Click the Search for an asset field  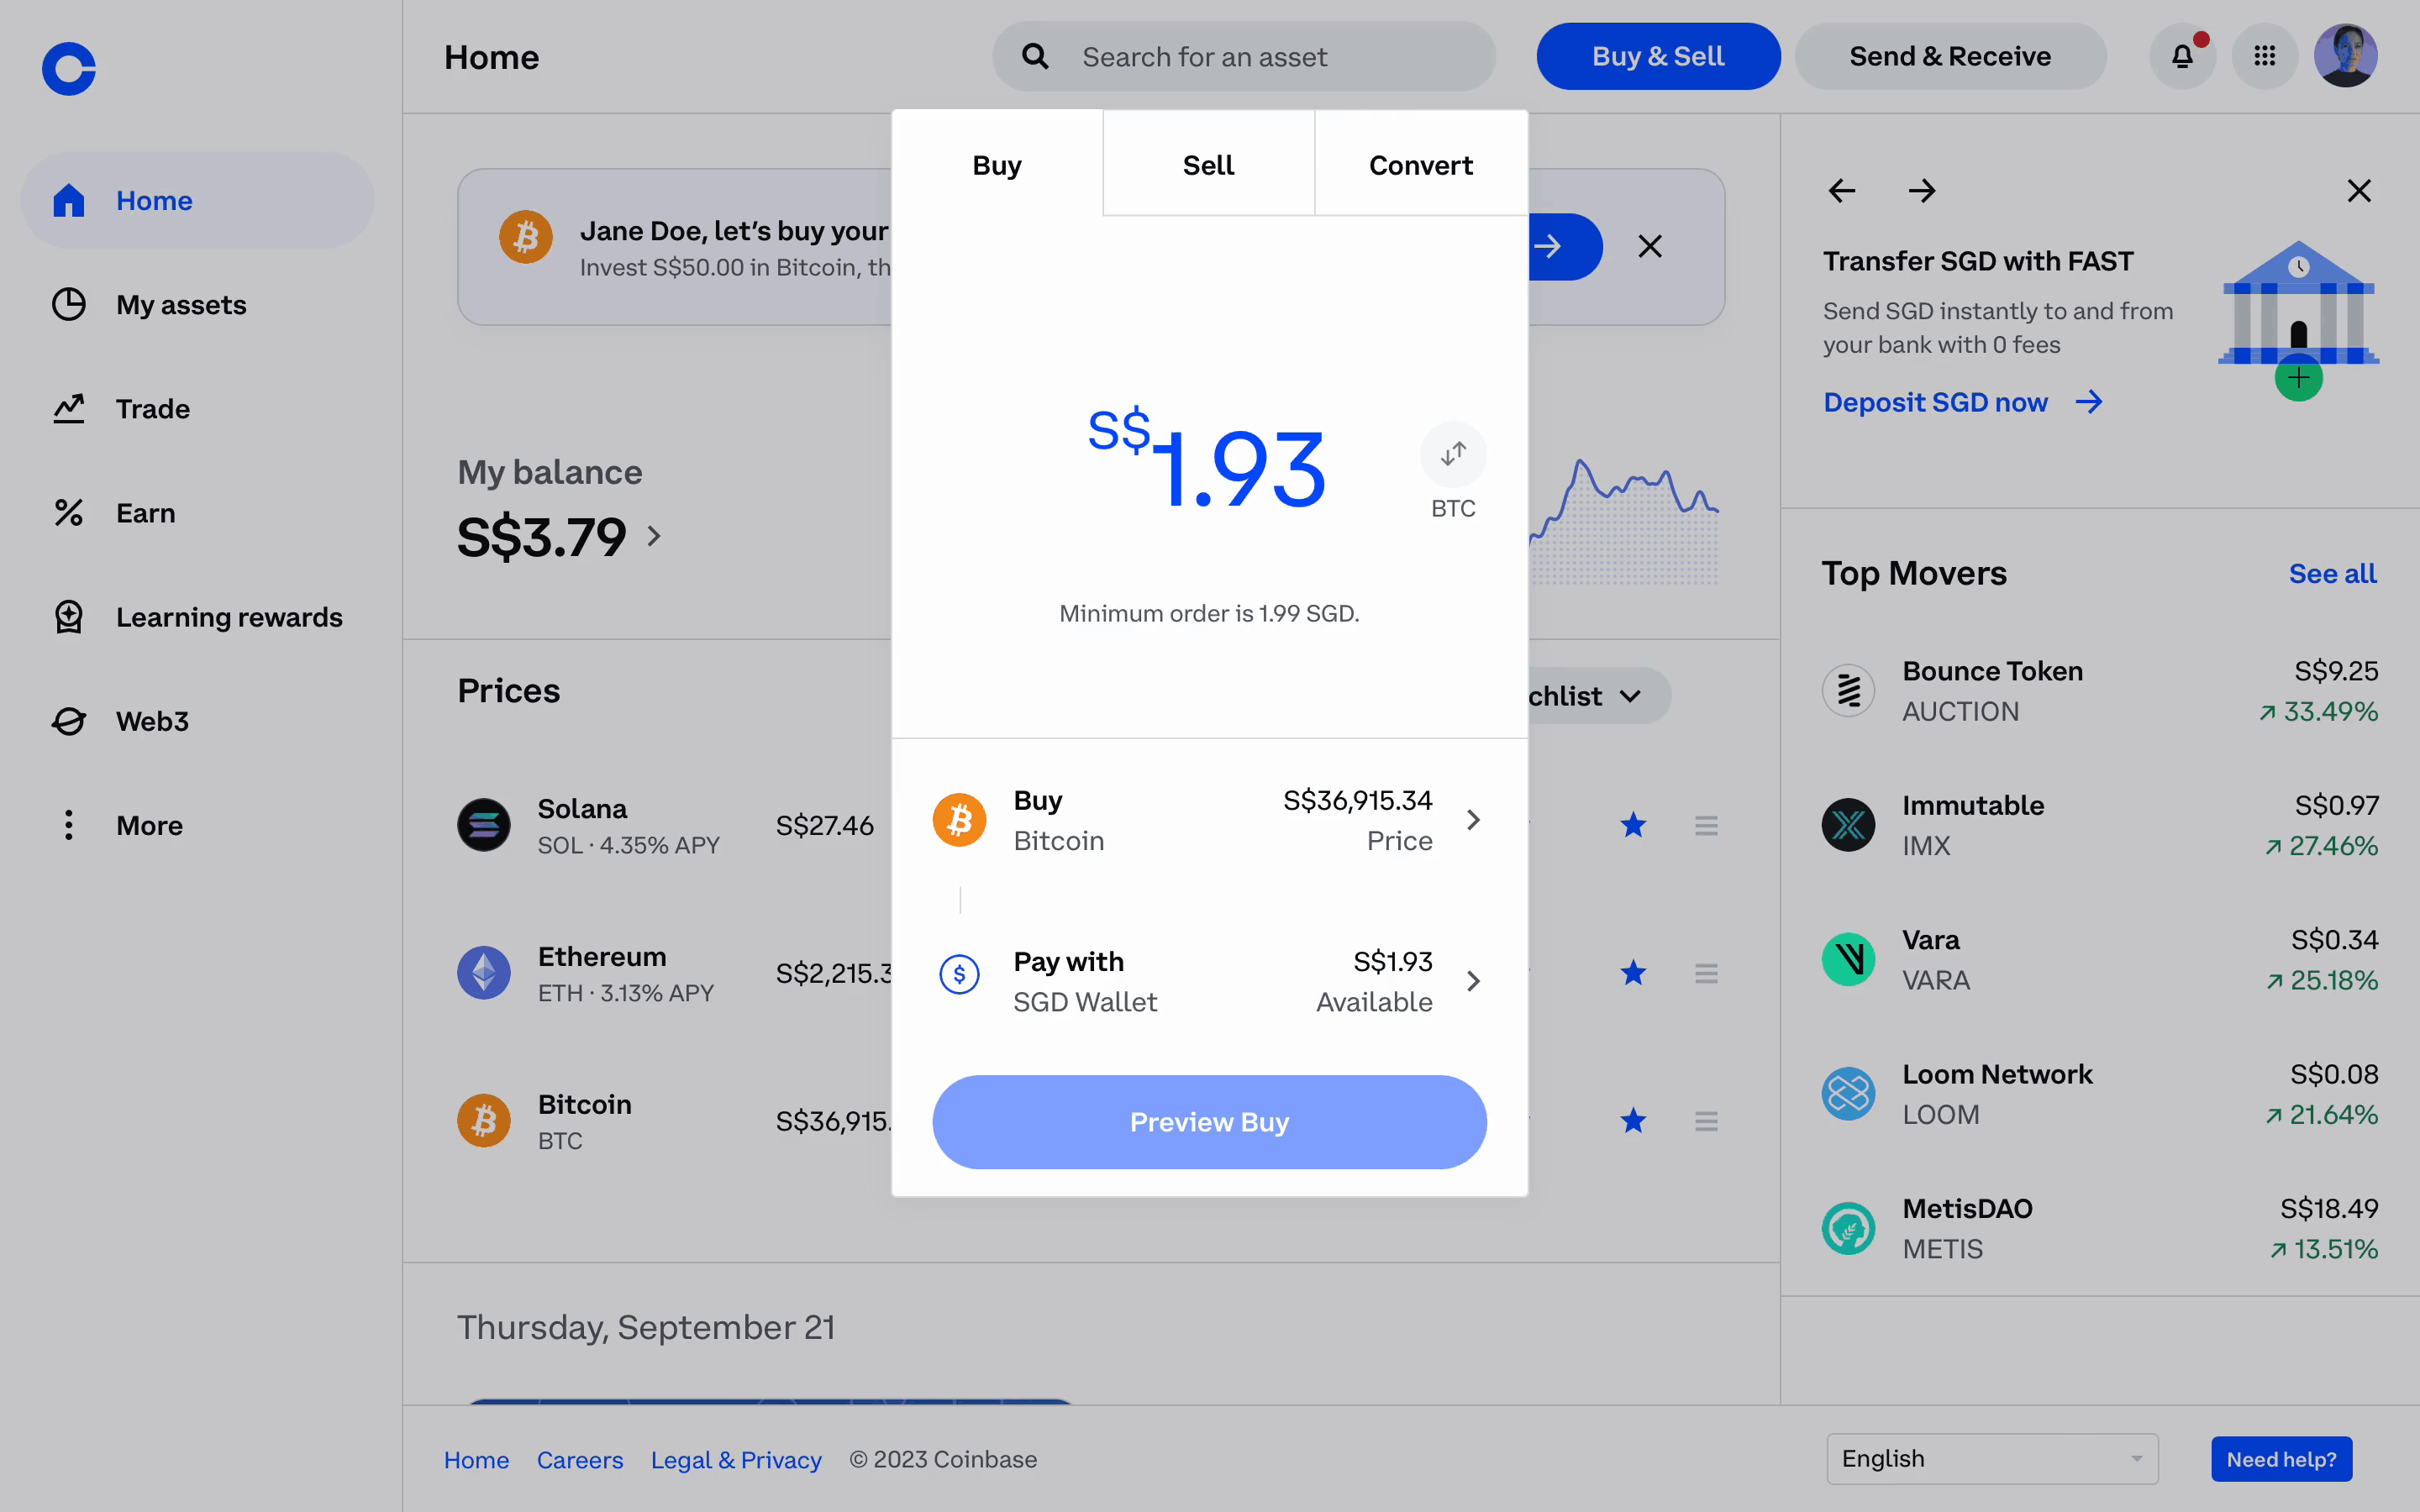1244,57
